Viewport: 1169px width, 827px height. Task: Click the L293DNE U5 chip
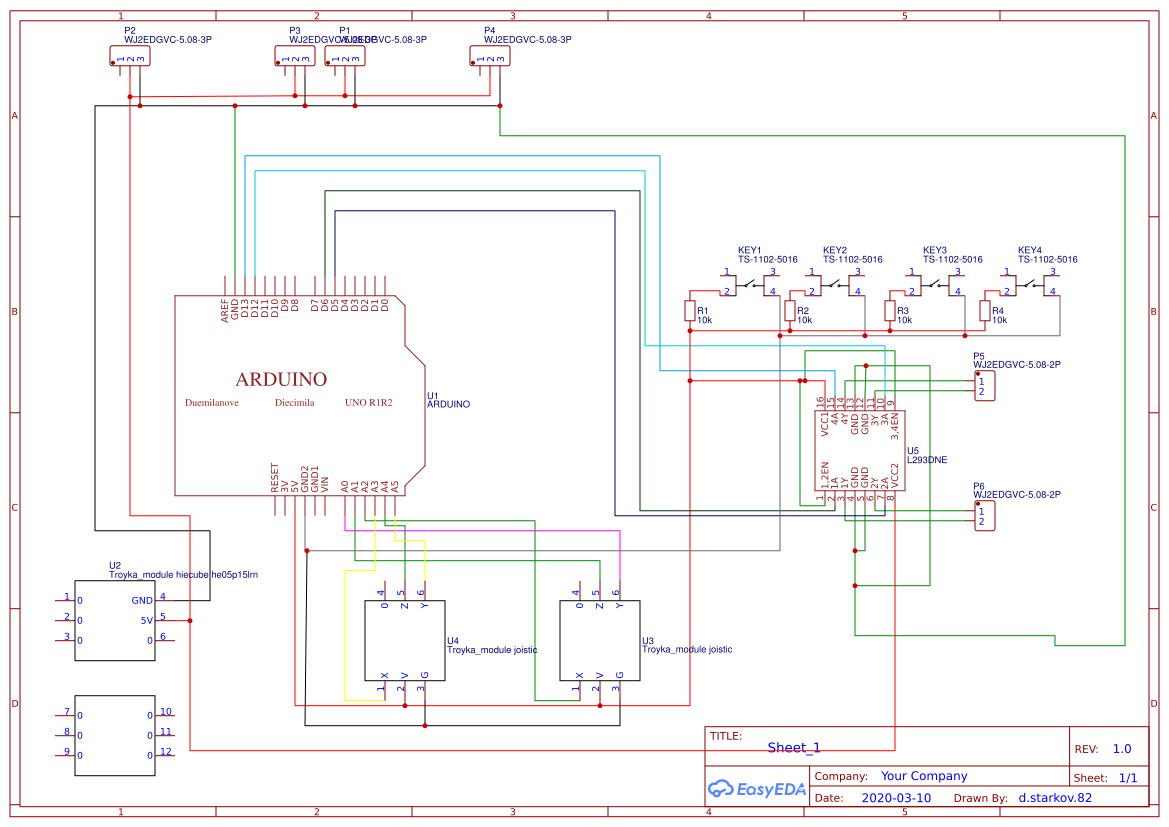tap(860, 451)
